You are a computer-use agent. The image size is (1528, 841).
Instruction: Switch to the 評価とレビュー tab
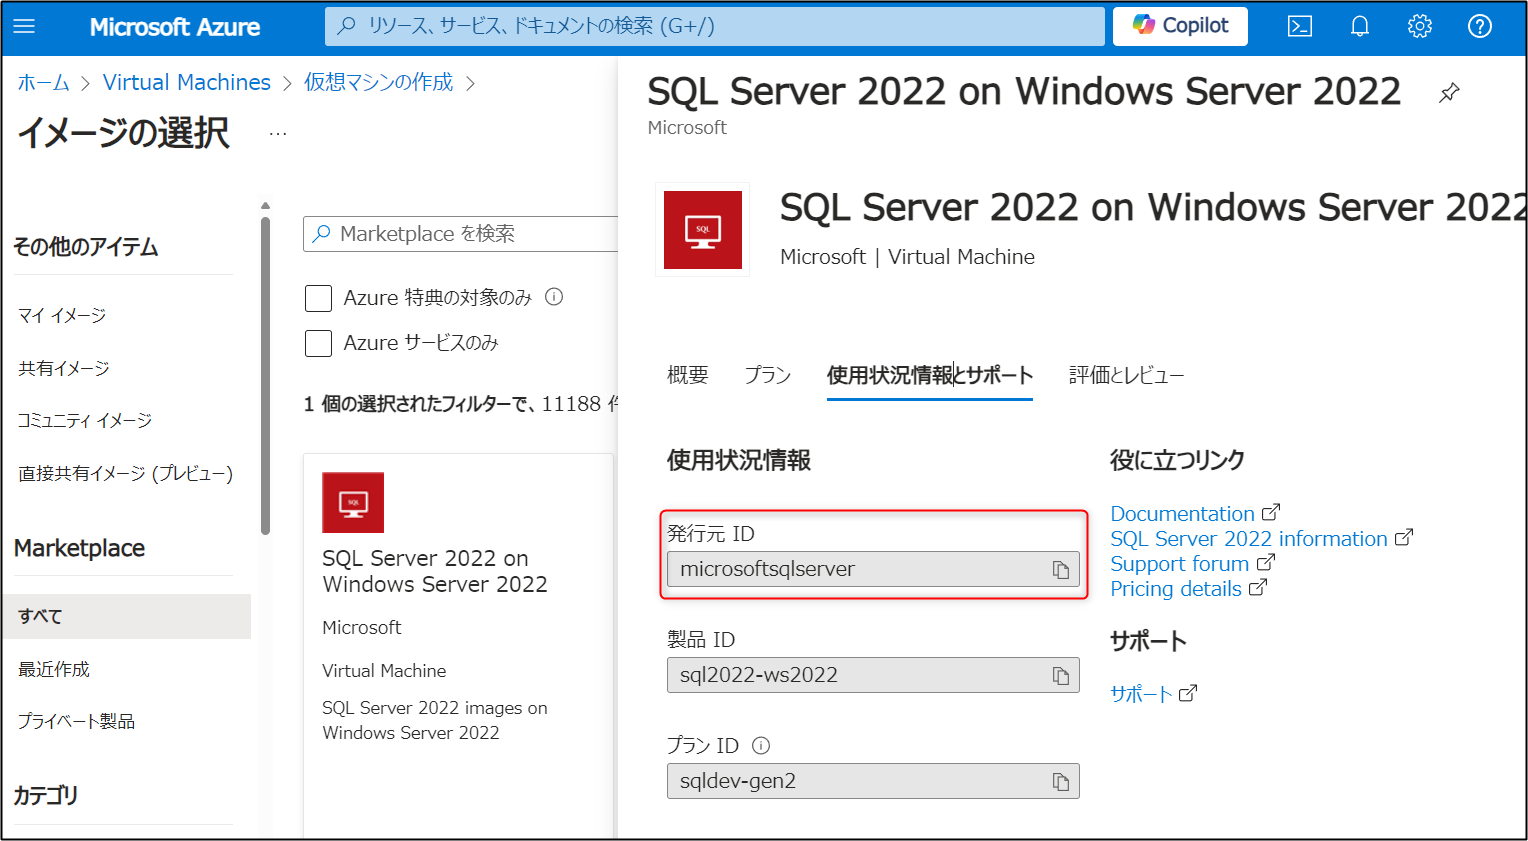(x=1126, y=375)
